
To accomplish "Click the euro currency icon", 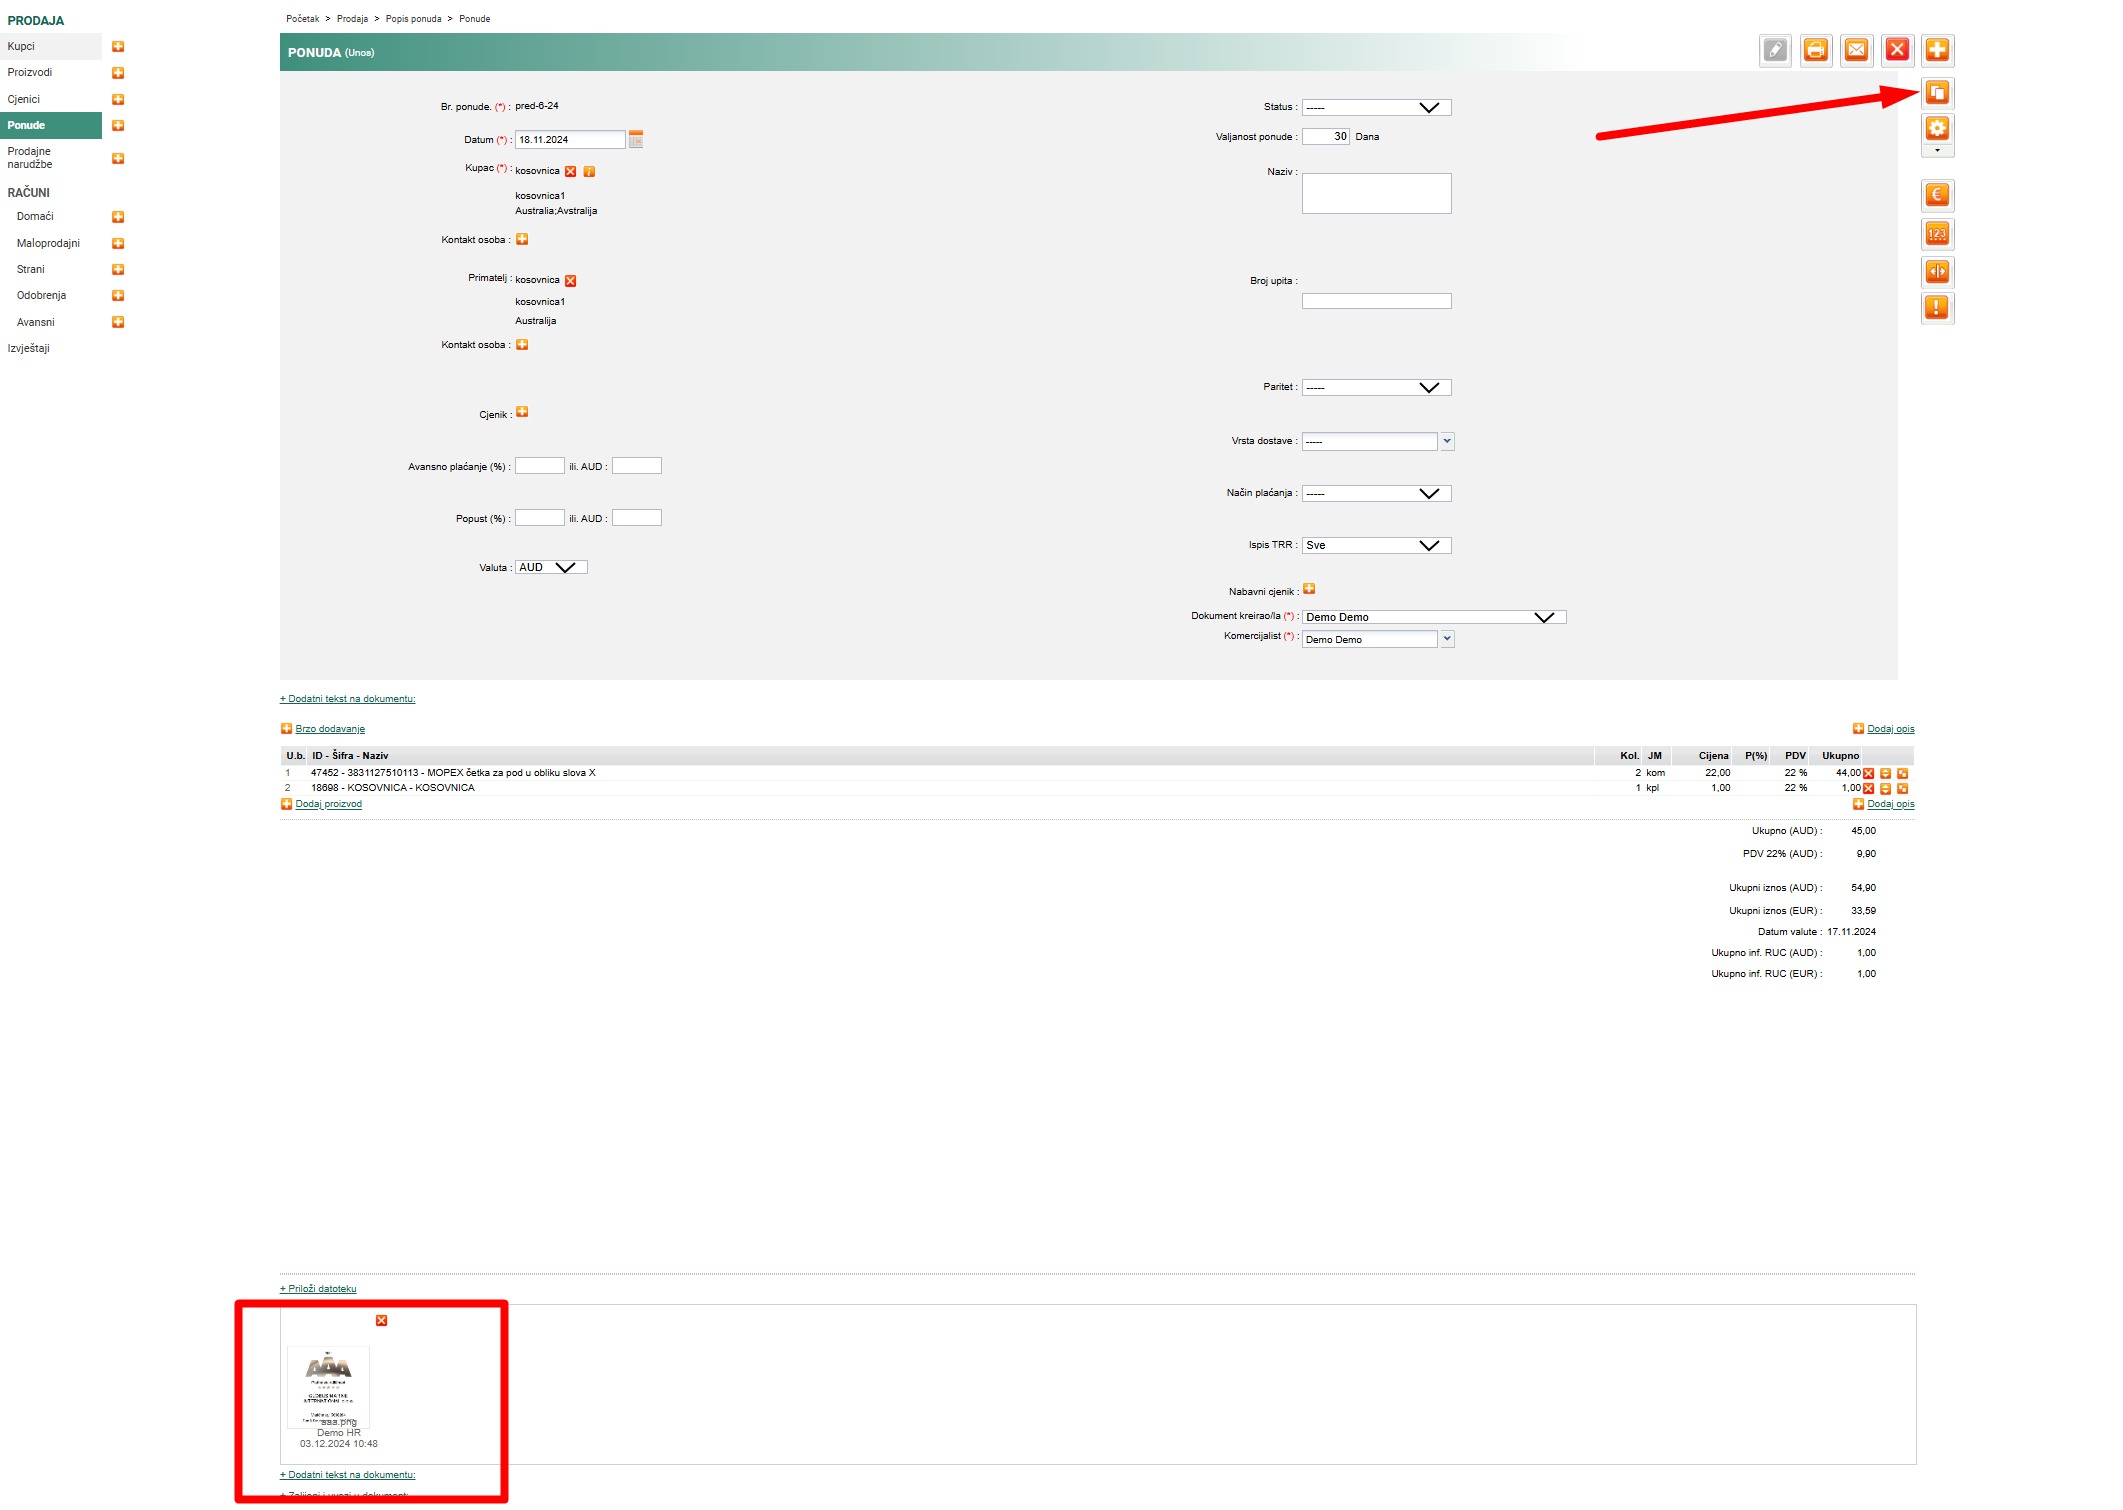I will click(1937, 195).
